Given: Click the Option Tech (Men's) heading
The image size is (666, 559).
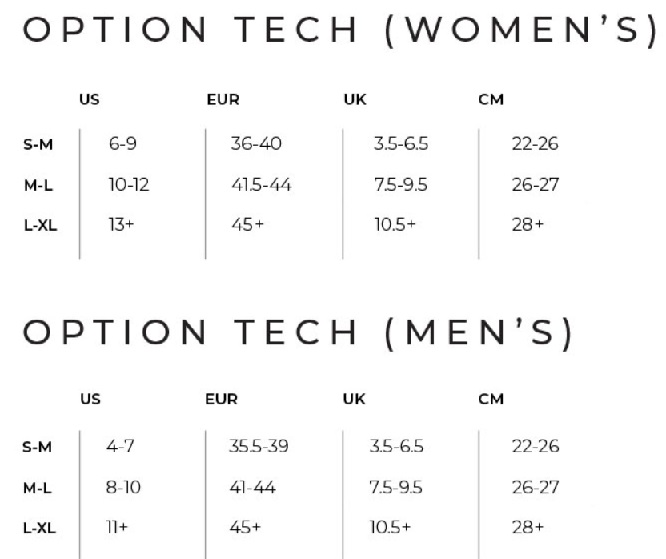Looking at the screenshot, I should click(x=299, y=332).
